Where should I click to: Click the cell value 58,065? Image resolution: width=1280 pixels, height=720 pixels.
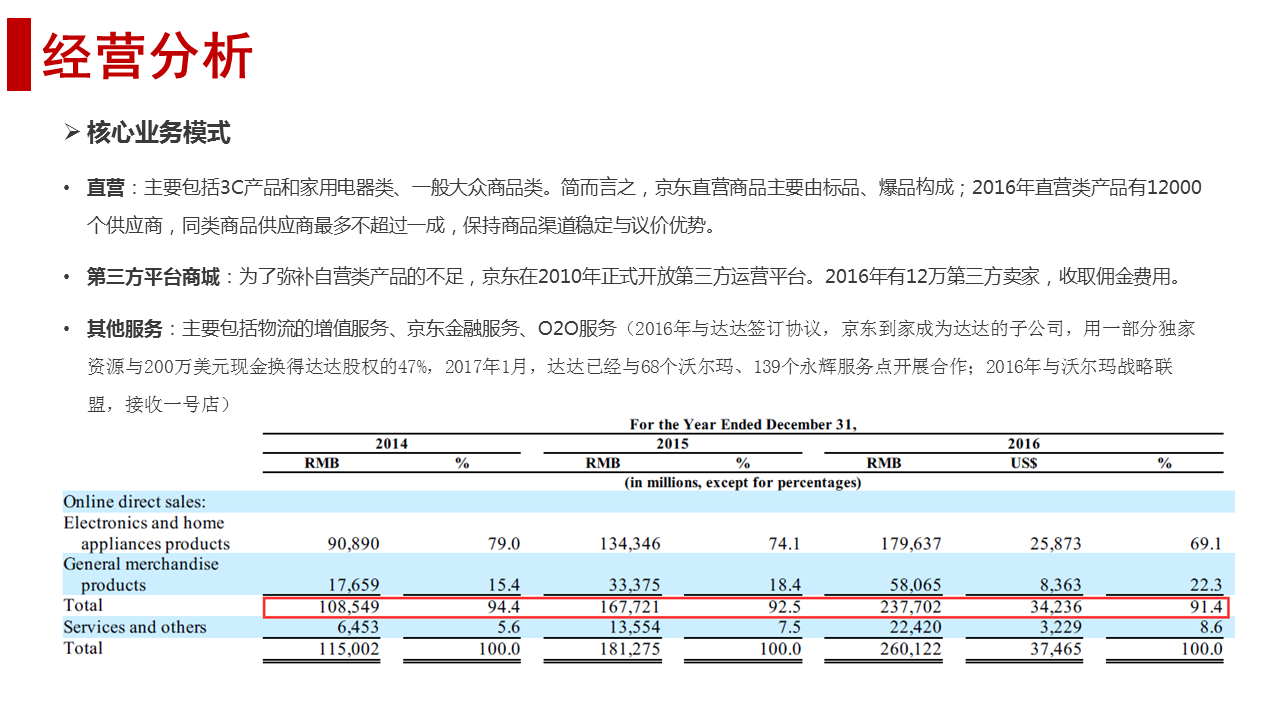915,585
